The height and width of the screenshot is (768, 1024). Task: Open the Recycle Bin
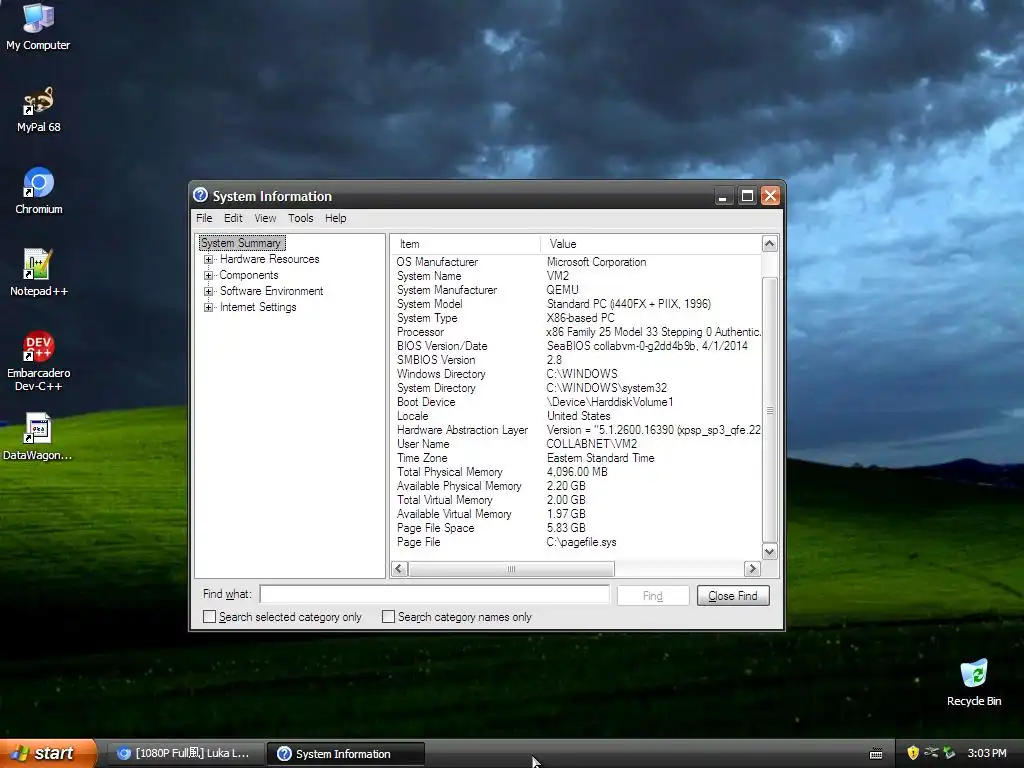pos(974,683)
